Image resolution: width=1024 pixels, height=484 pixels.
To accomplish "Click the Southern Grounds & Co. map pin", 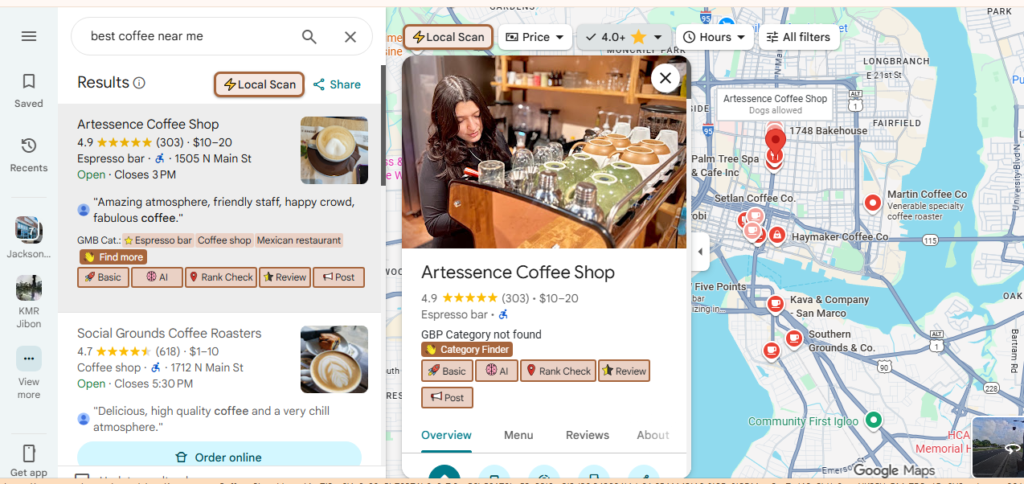I will click(x=793, y=338).
